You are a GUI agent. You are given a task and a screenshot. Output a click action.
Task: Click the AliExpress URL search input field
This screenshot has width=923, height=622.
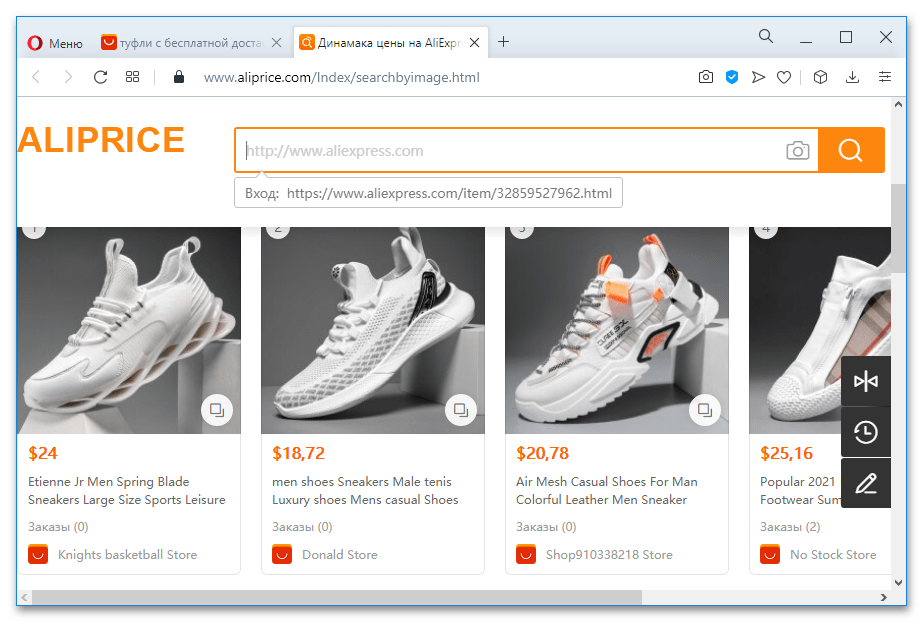(x=510, y=151)
